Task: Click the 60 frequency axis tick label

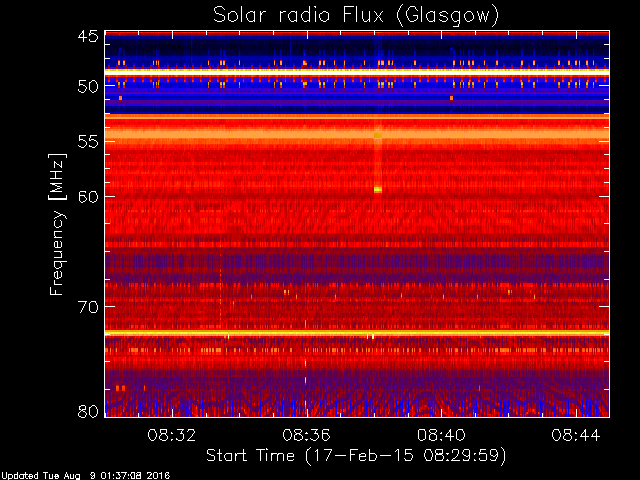Action: point(88,196)
